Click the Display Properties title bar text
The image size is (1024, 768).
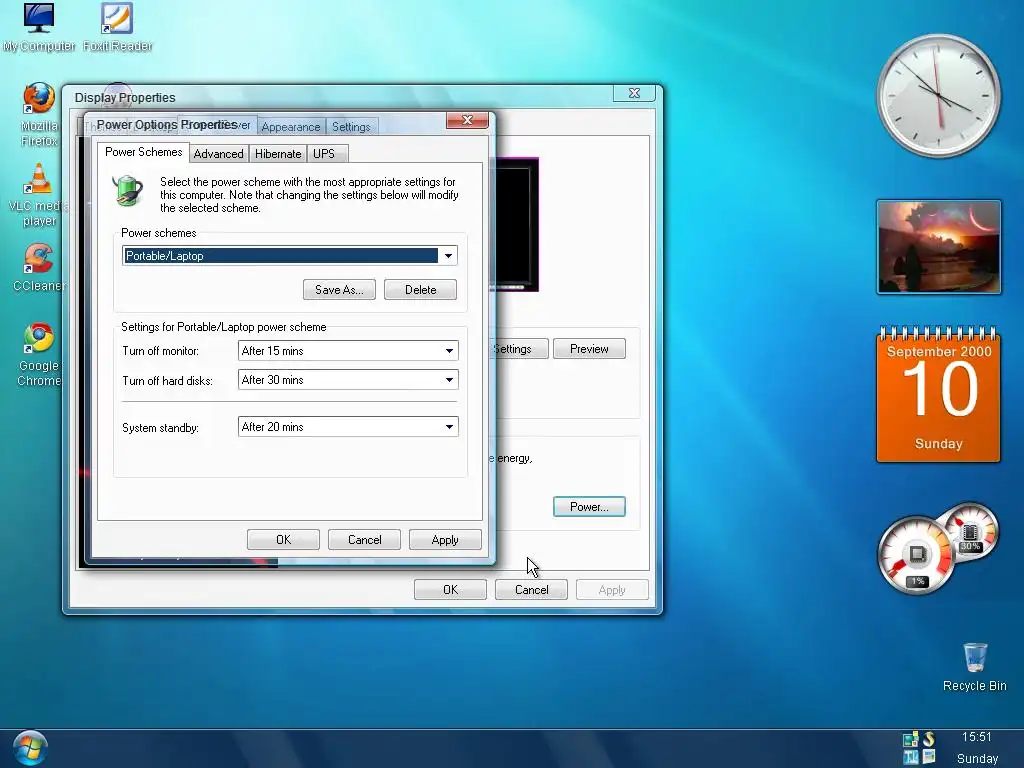coord(125,98)
